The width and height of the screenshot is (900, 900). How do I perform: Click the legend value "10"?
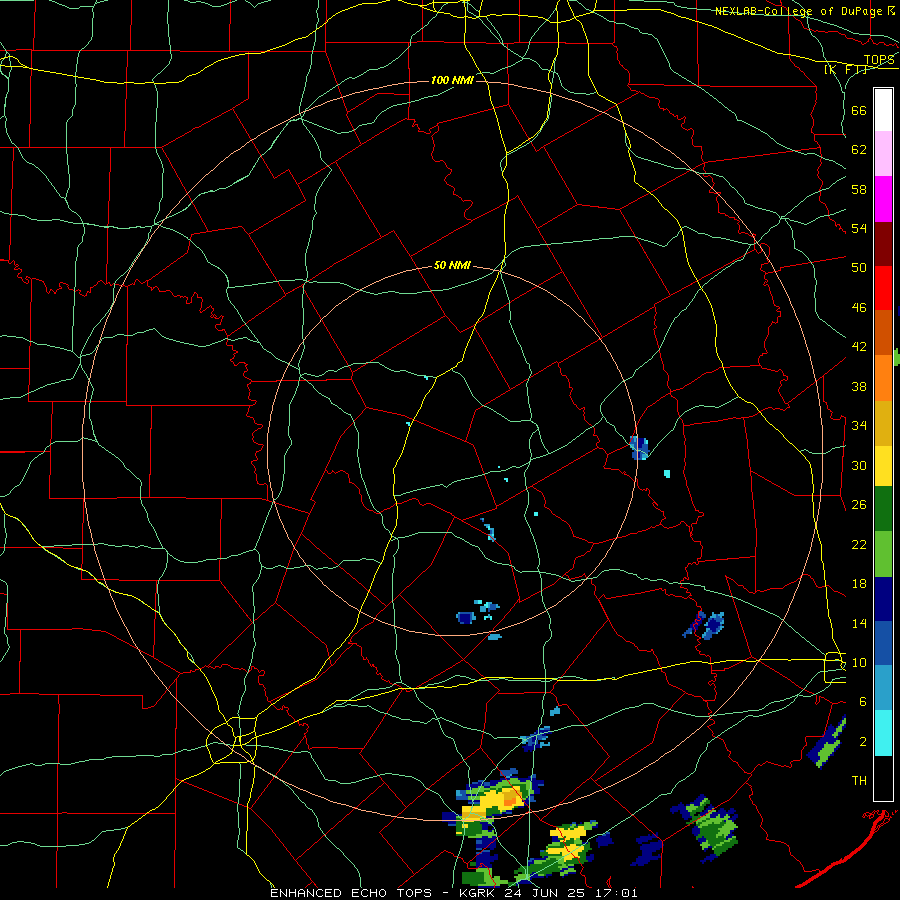(859, 663)
